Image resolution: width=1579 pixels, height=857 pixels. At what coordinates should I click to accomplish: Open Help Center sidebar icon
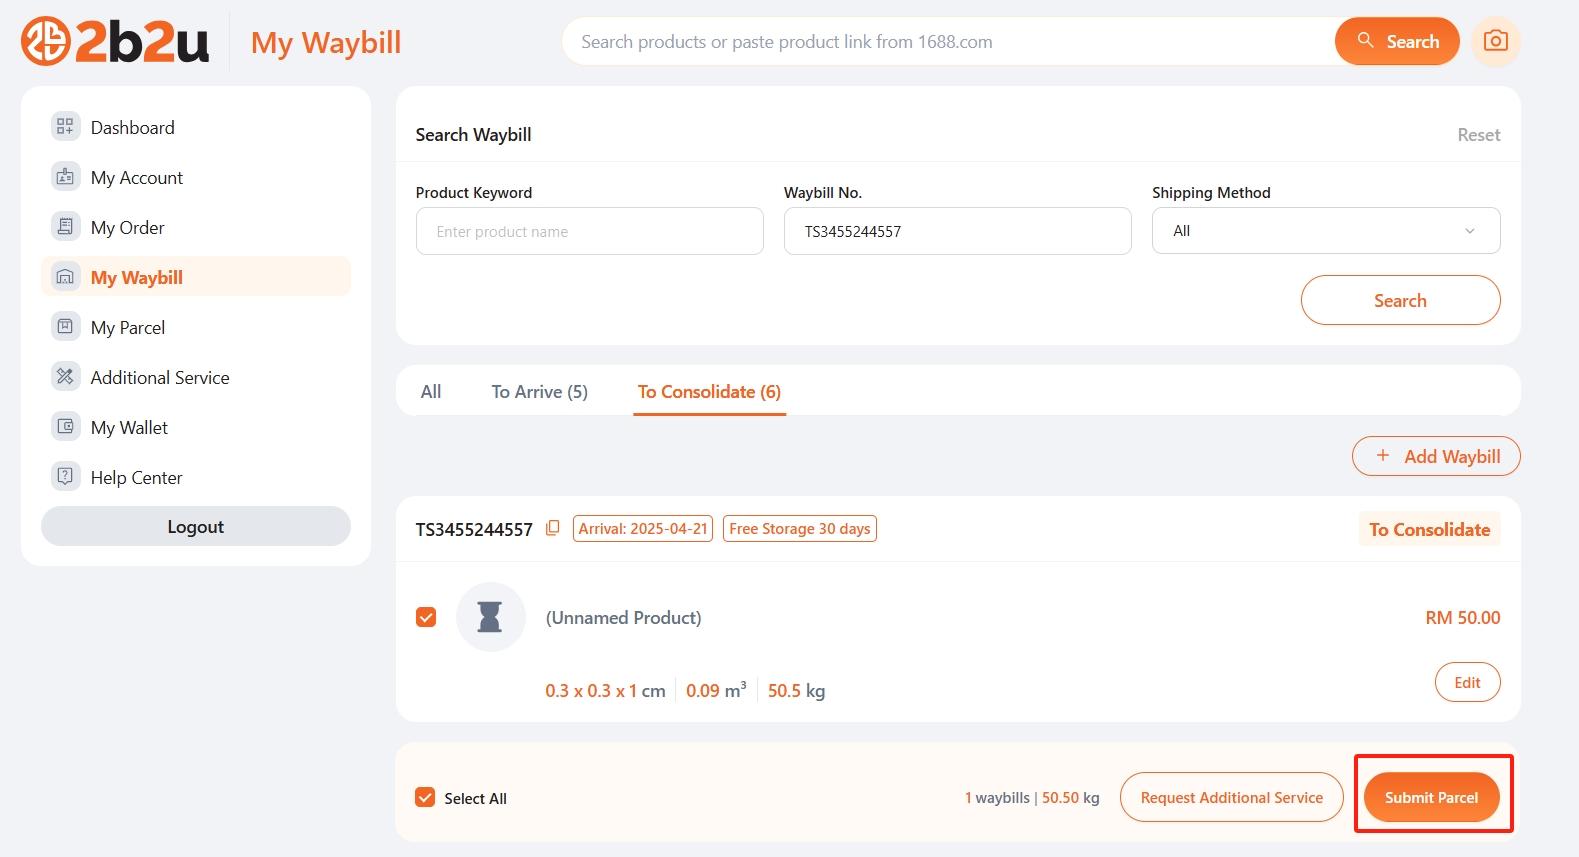tap(65, 477)
